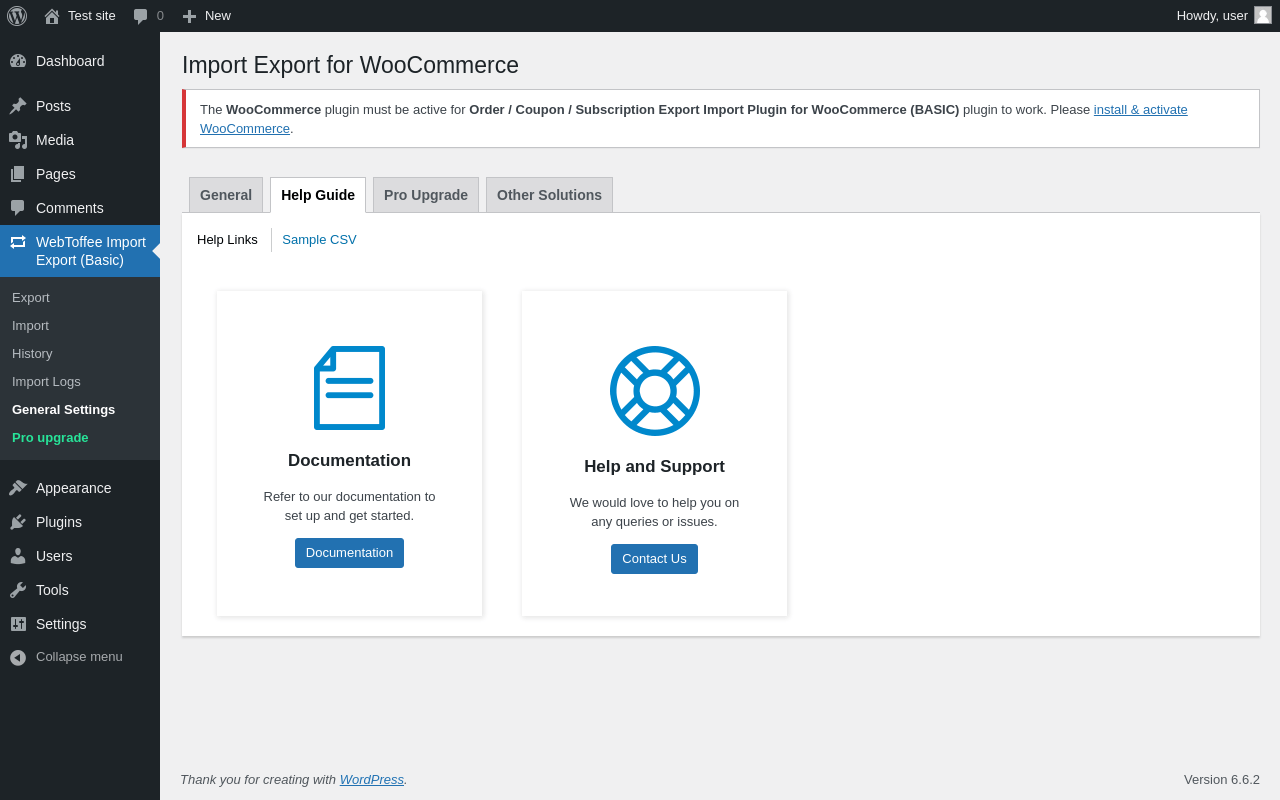
Task: Click the large Documentation page icon
Action: (349, 388)
